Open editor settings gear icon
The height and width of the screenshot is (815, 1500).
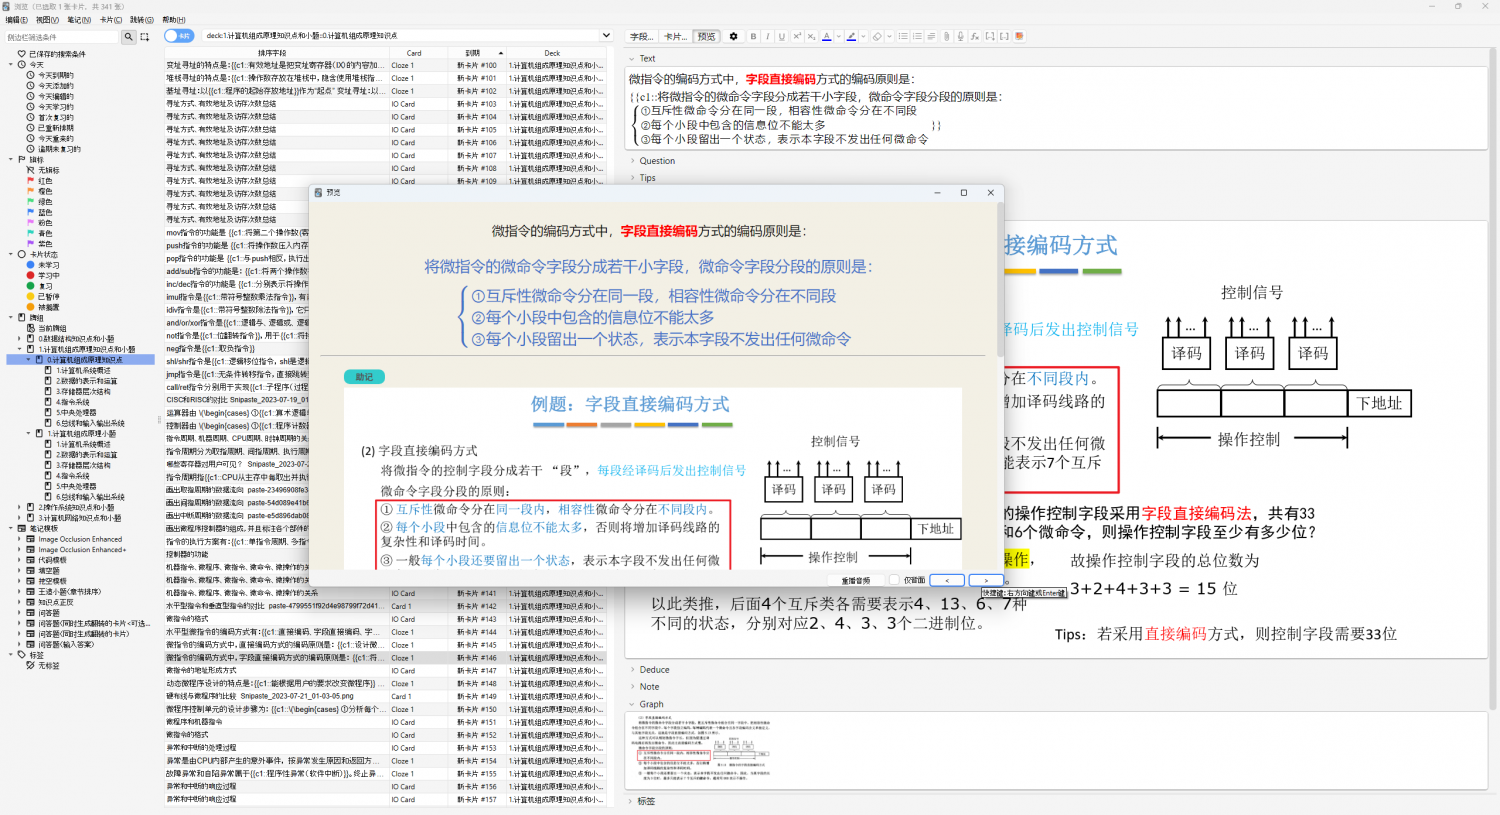(733, 36)
